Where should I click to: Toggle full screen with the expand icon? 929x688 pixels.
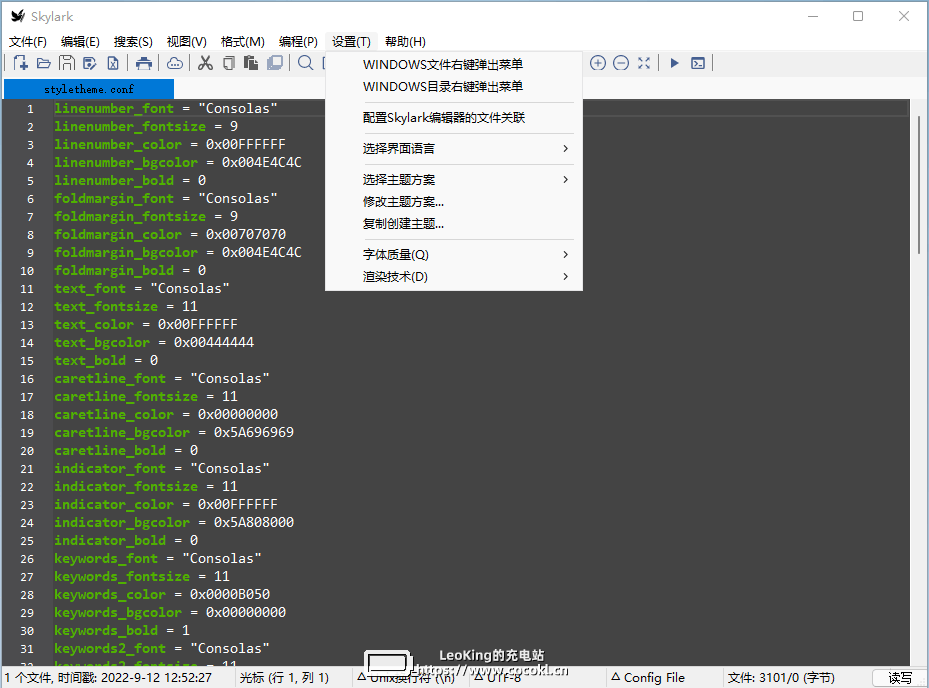click(x=644, y=63)
